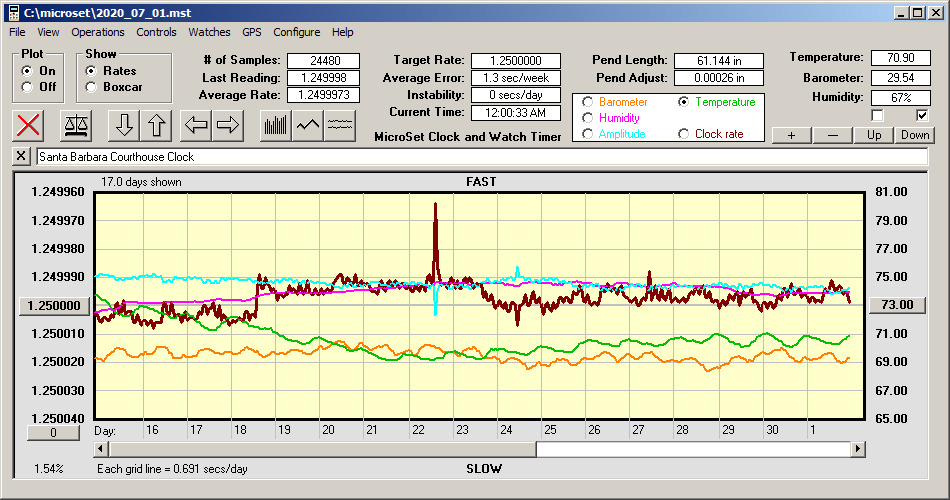Screen dimensions: 950x500
Task: Choose the Barometer radio button
Action: coord(587,102)
